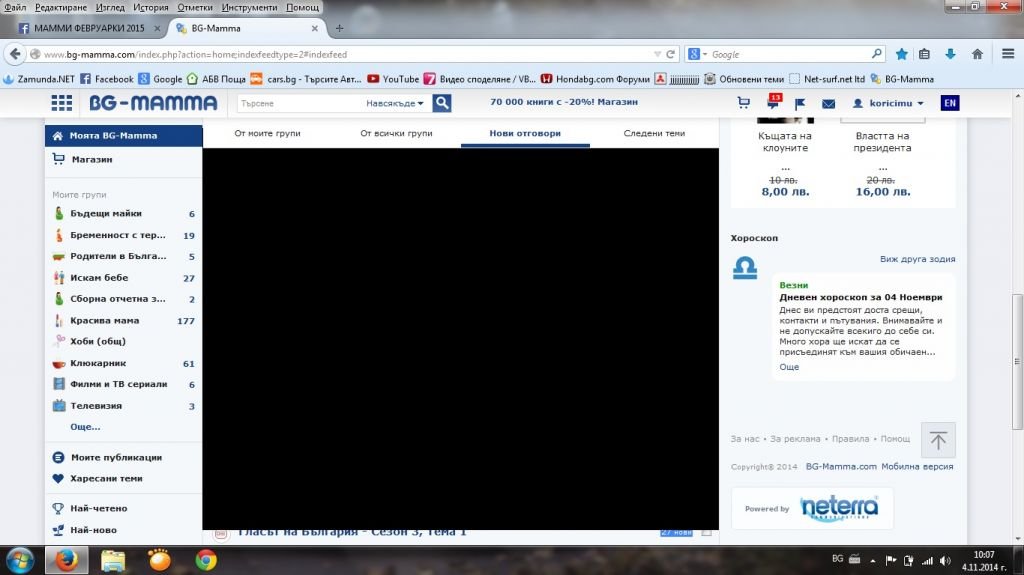Click Виж друга зодия link
This screenshot has width=1024, height=575.
coord(918,259)
